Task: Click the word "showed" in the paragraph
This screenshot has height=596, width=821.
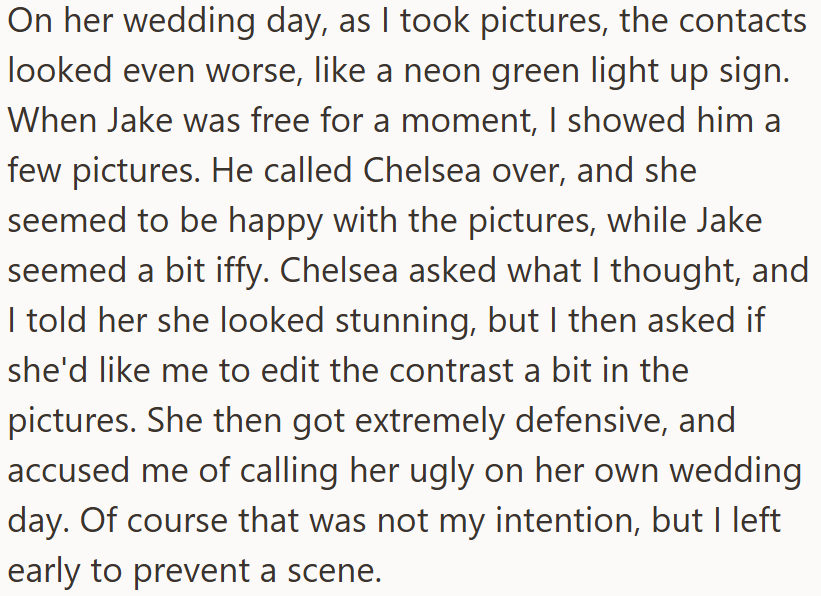Action: [x=626, y=120]
